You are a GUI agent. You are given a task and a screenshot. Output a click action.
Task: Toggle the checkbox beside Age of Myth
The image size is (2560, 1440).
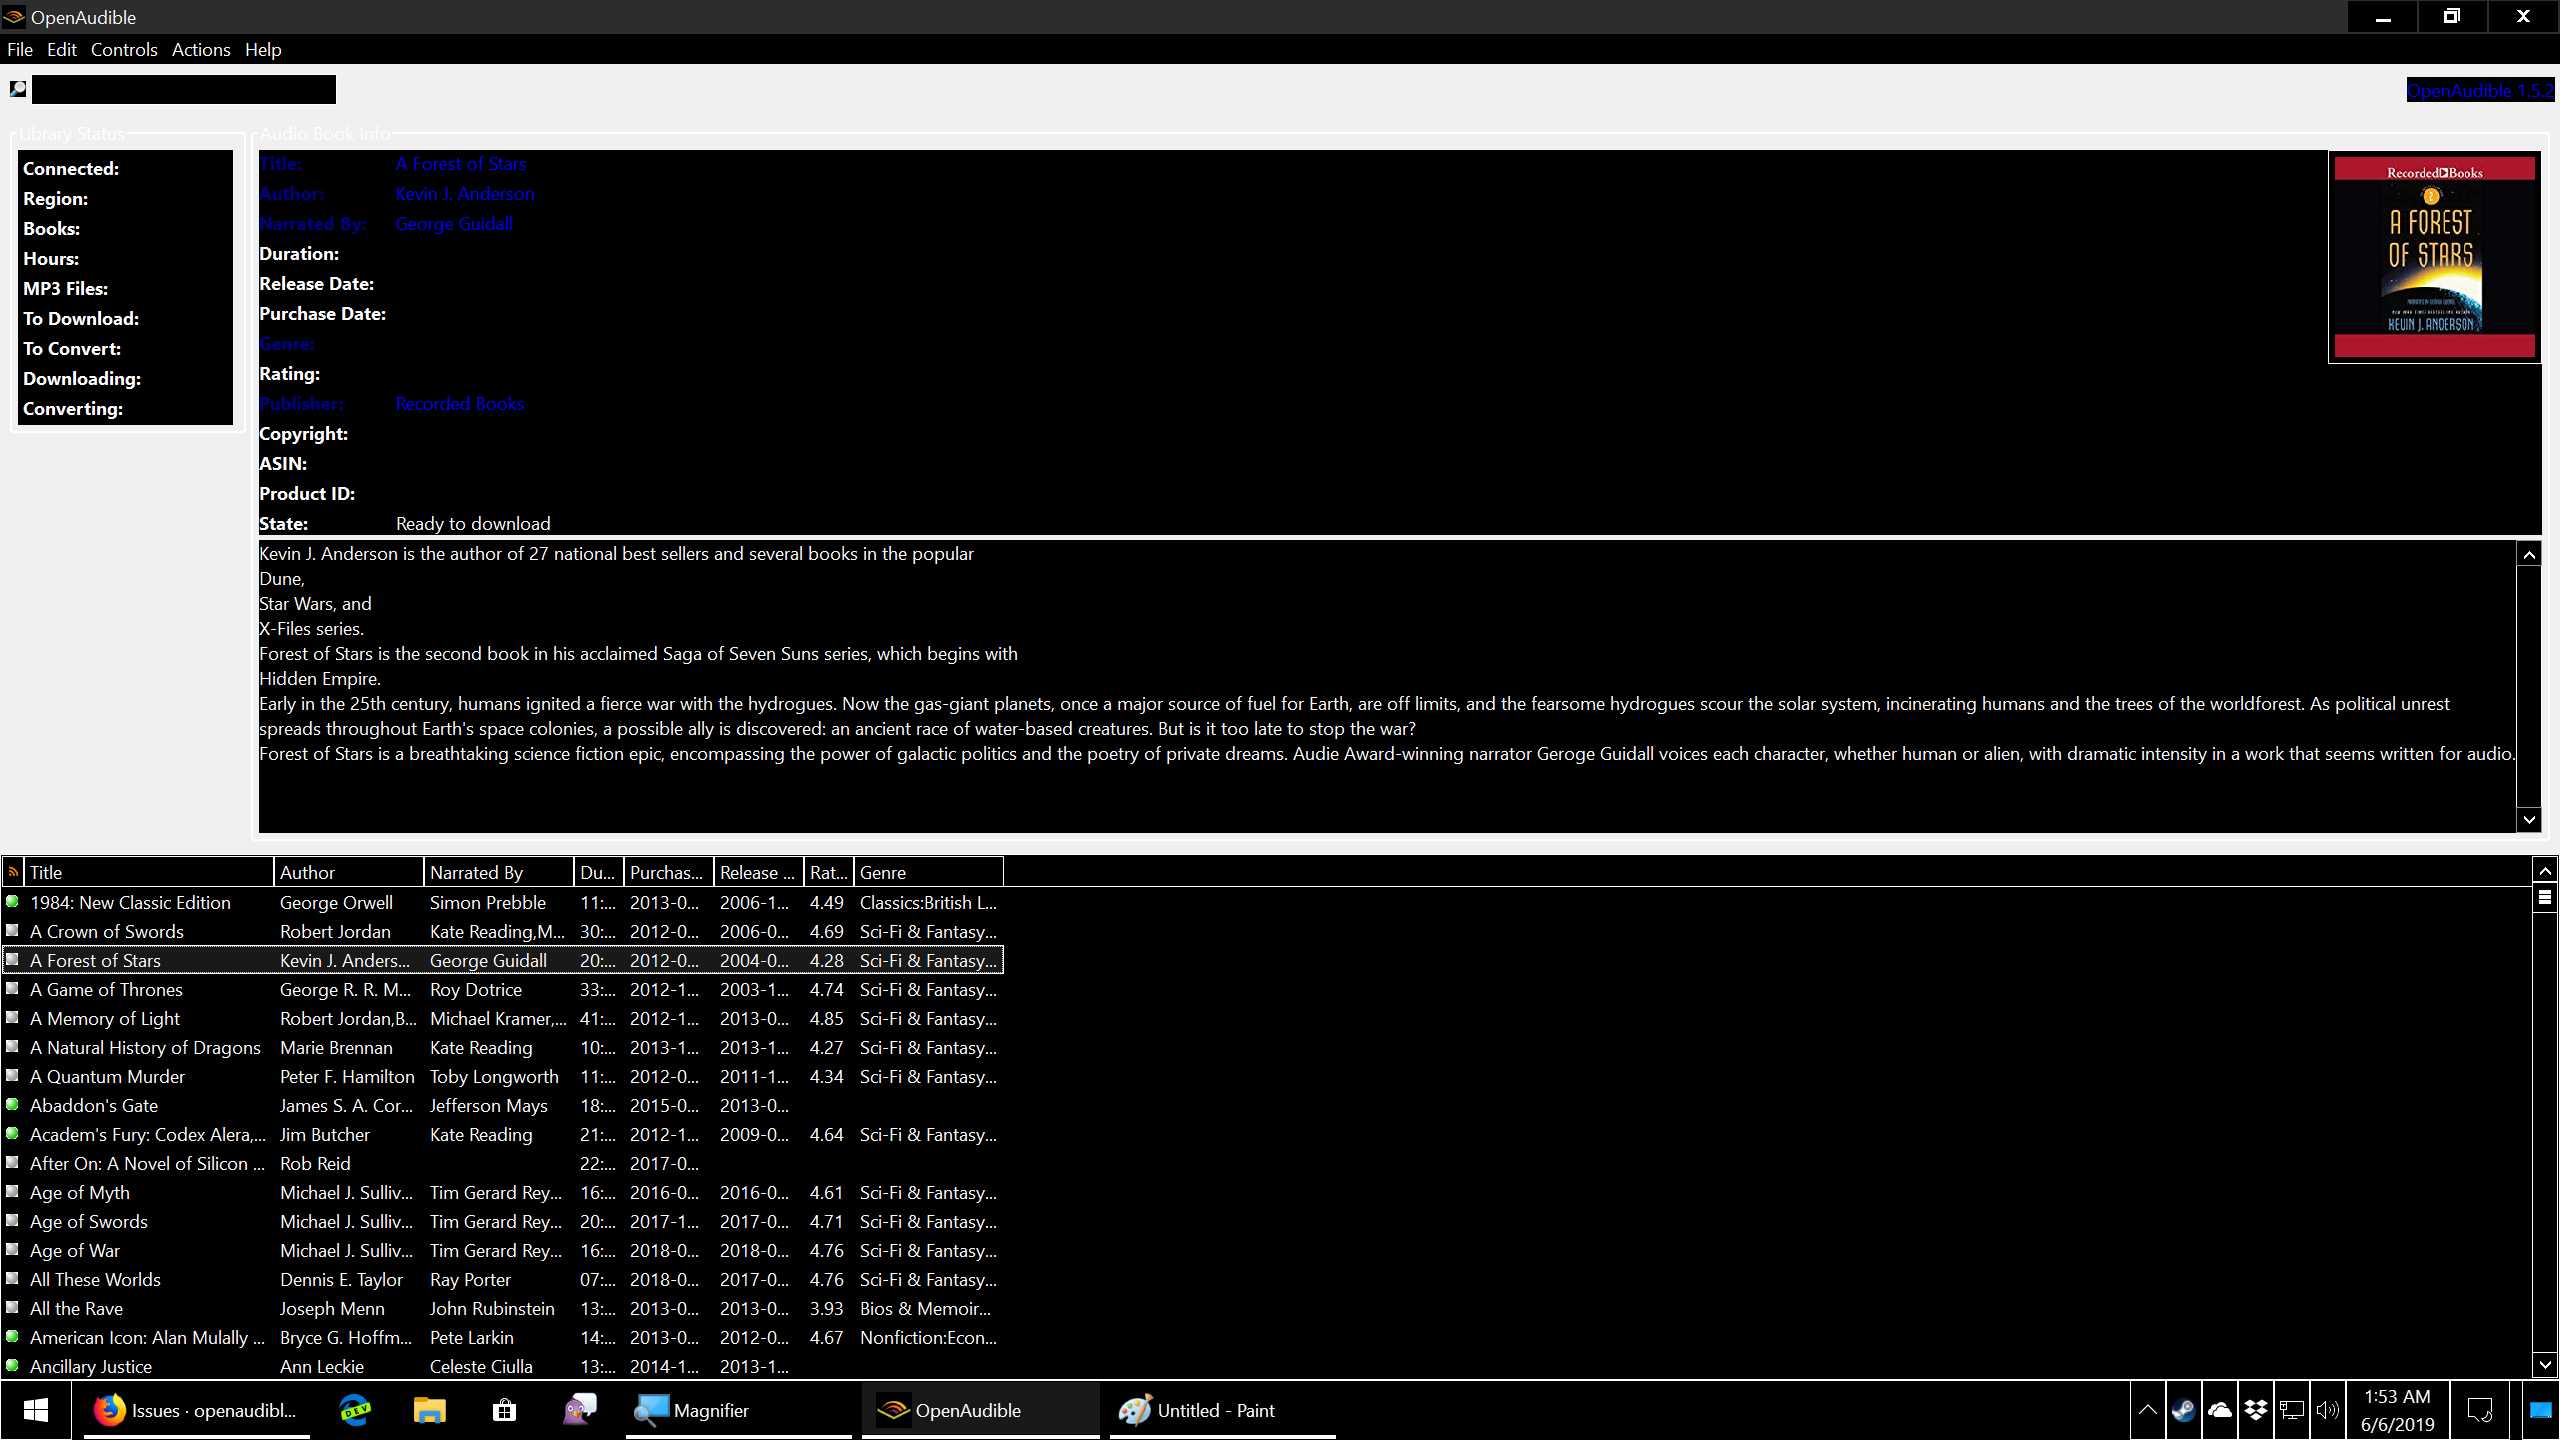point(12,1192)
